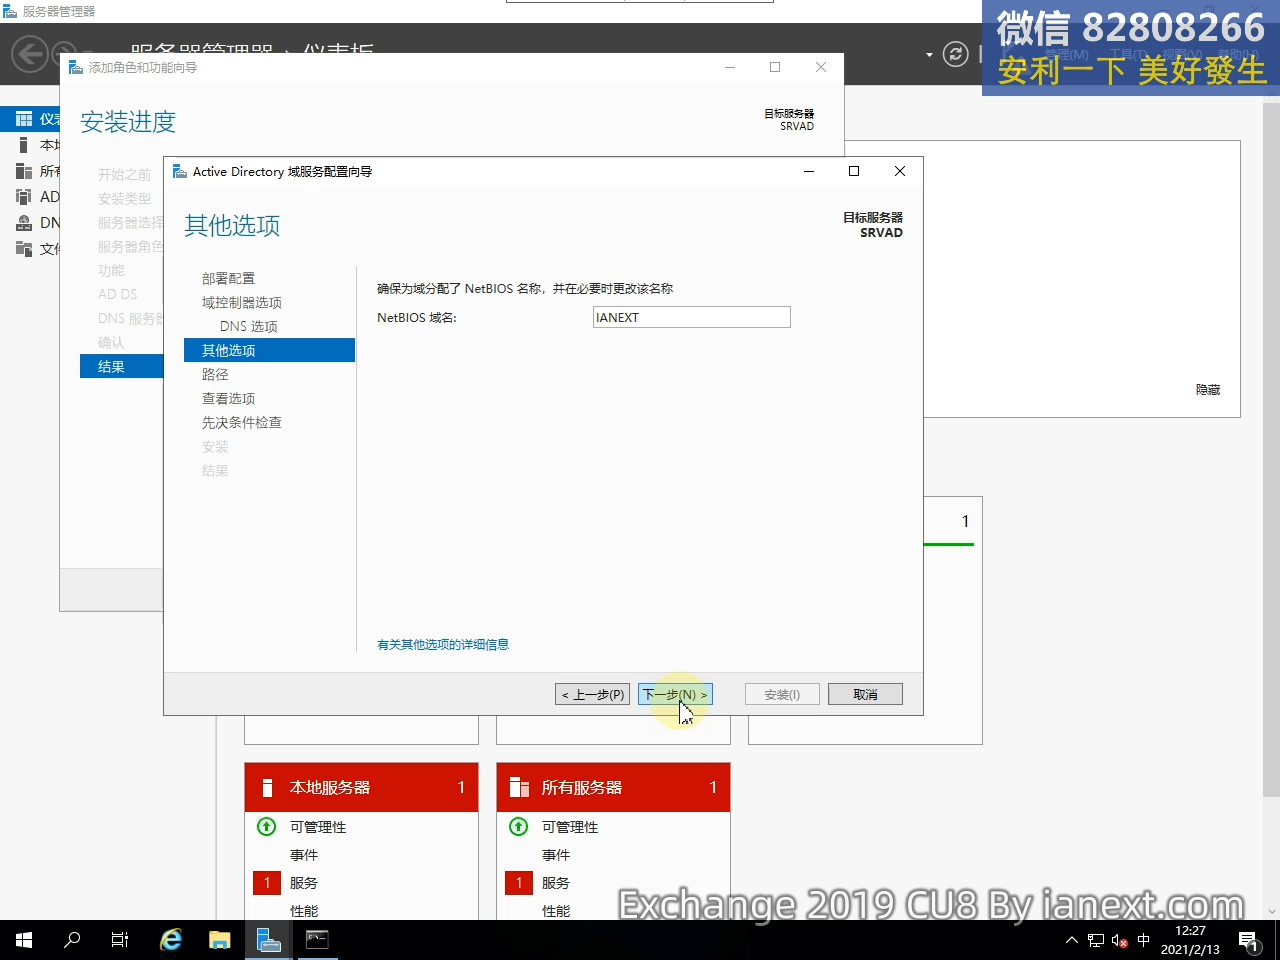Show hidden system tray icons
Image resolution: width=1280 pixels, height=960 pixels.
click(1072, 940)
